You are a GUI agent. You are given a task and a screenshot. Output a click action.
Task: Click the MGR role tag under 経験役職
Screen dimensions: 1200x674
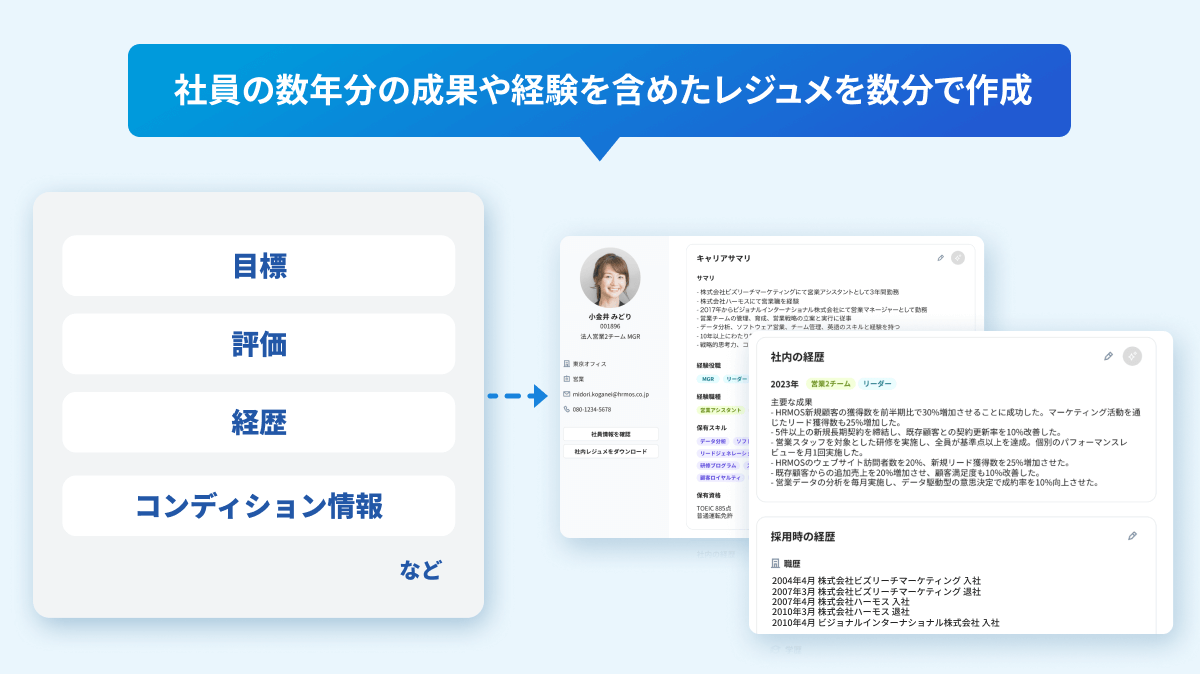[x=706, y=378]
